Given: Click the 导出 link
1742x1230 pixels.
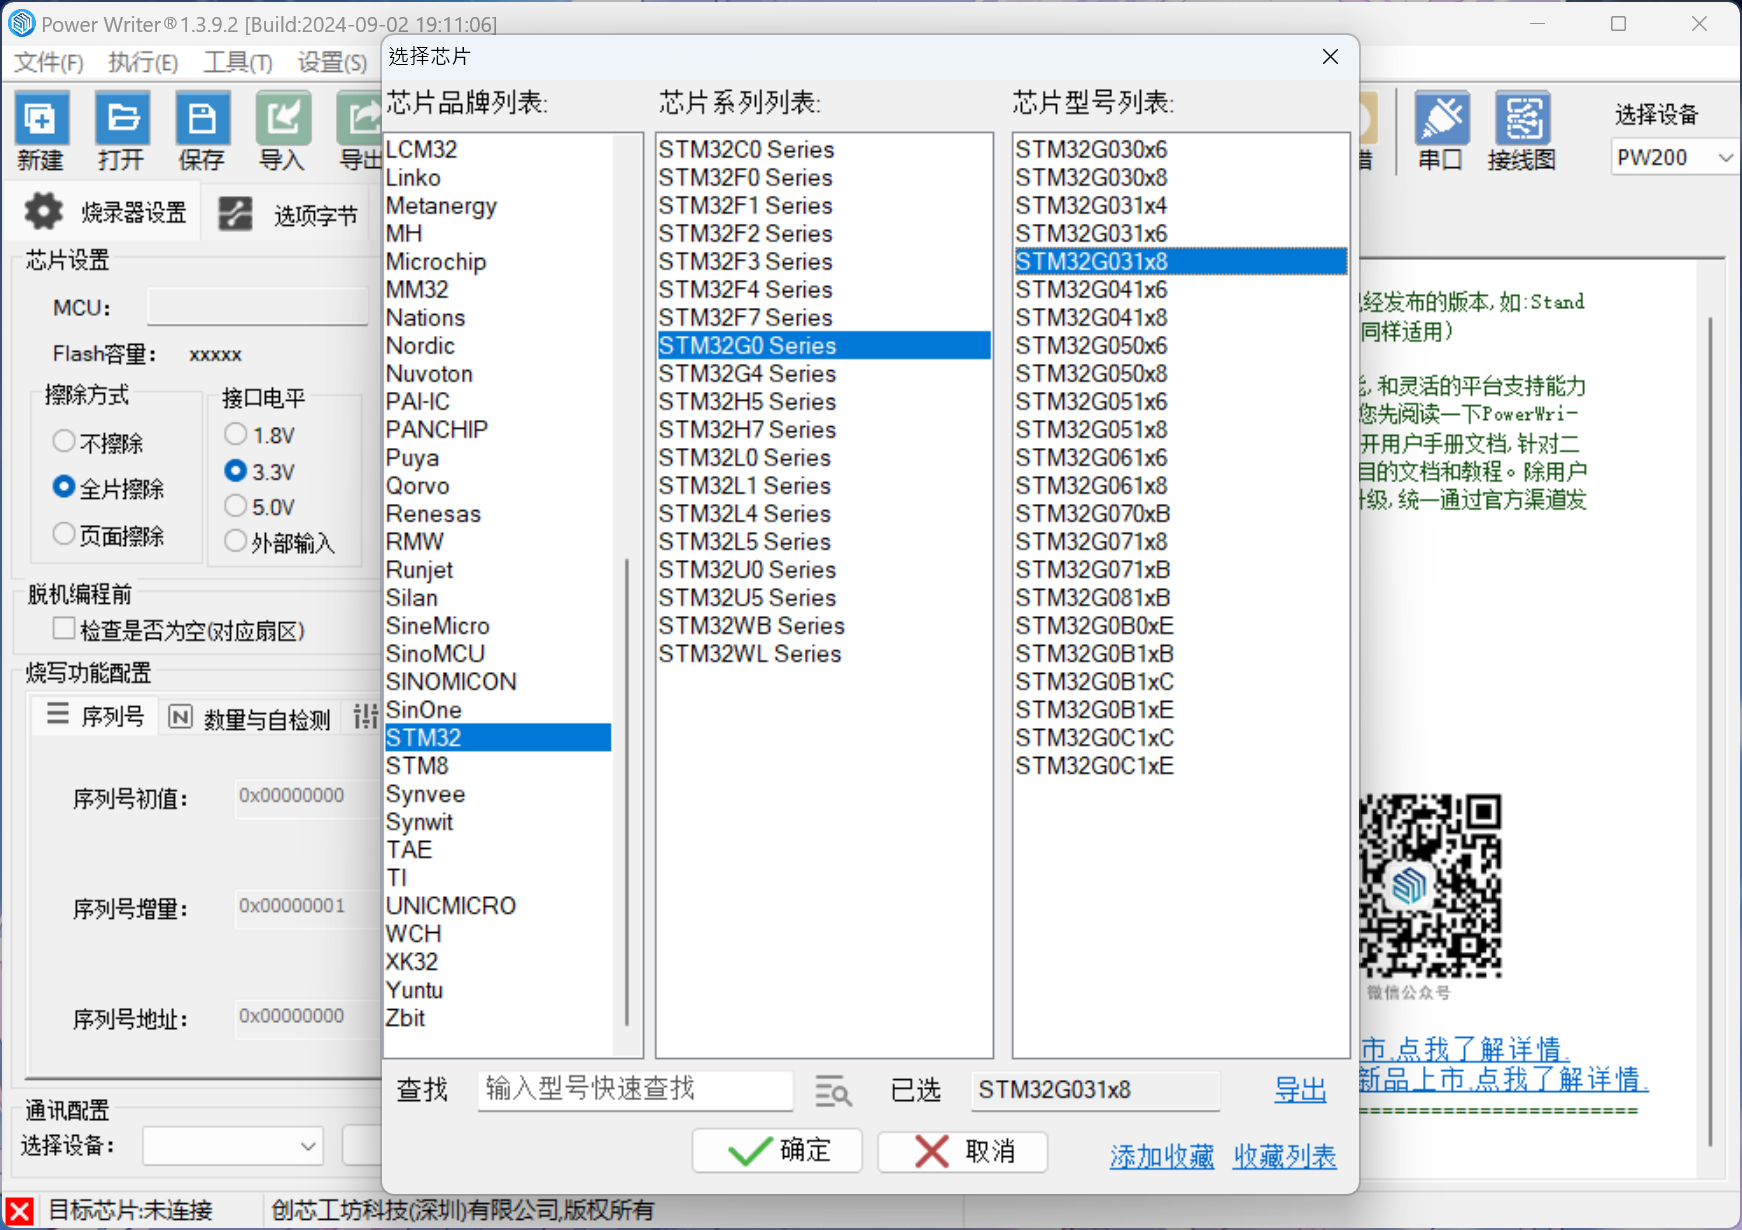Looking at the screenshot, I should coord(1300,1090).
